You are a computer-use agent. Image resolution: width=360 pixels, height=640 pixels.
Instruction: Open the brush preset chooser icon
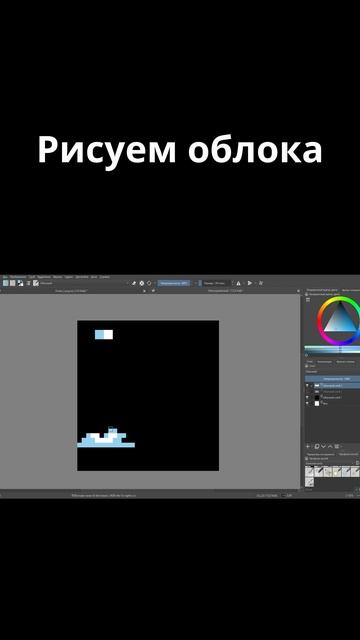coord(36,283)
